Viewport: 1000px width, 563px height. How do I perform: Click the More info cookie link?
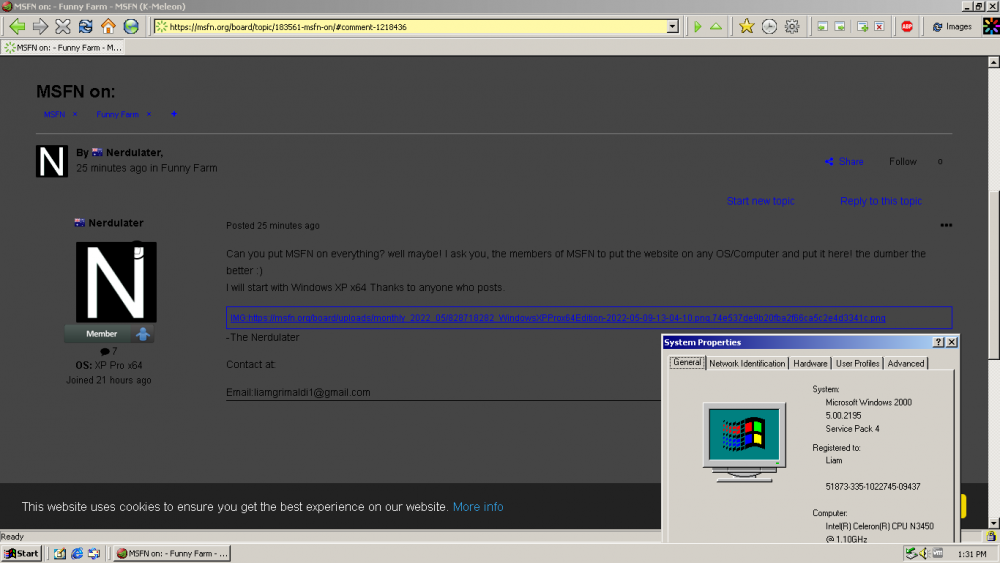(x=478, y=507)
